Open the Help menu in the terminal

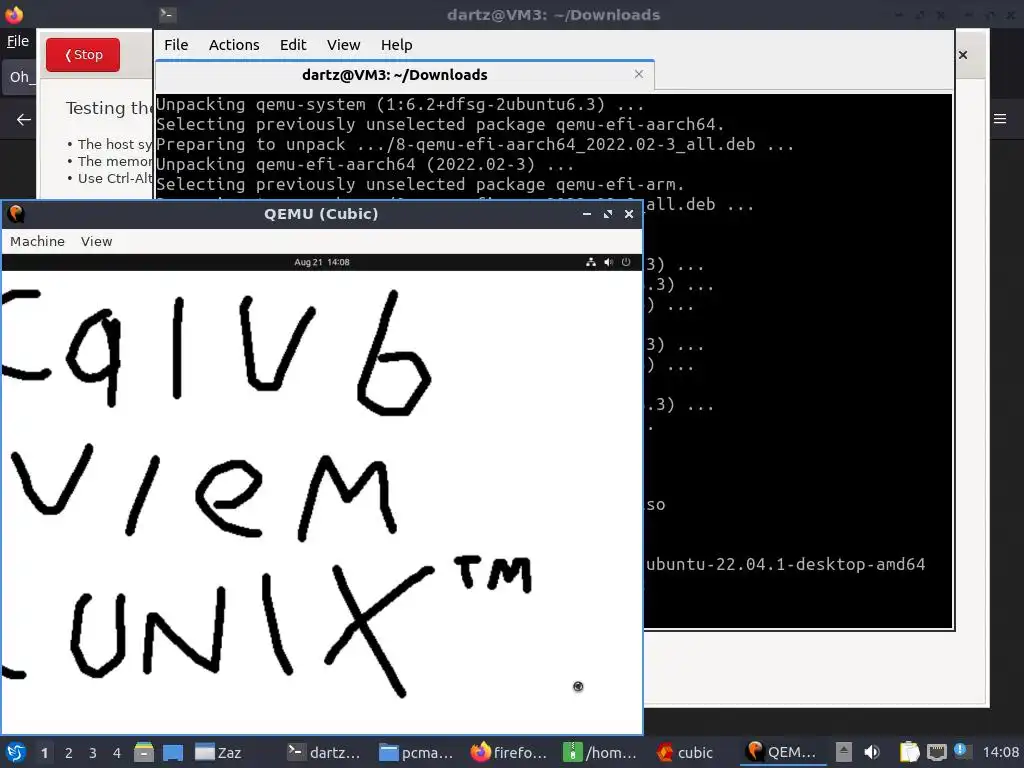pyautogui.click(x=396, y=45)
